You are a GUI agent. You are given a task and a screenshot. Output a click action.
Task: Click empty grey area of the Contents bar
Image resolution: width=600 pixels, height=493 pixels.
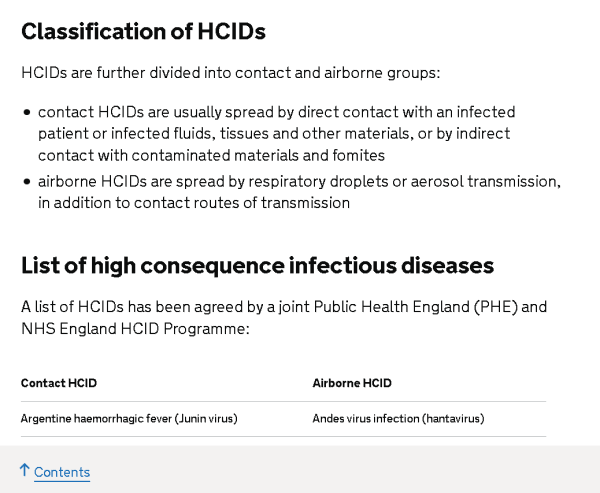(344, 470)
